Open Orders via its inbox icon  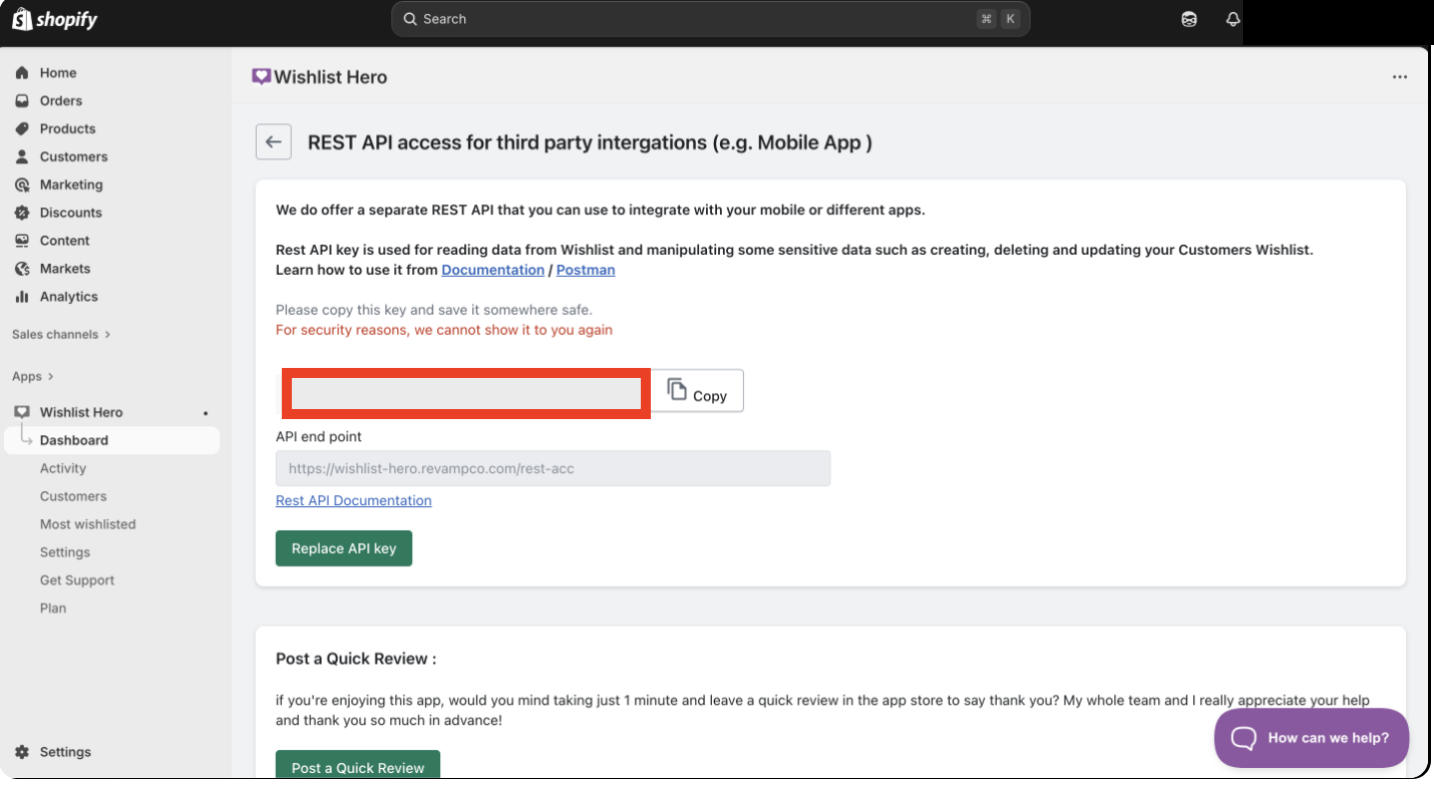tap(22, 101)
